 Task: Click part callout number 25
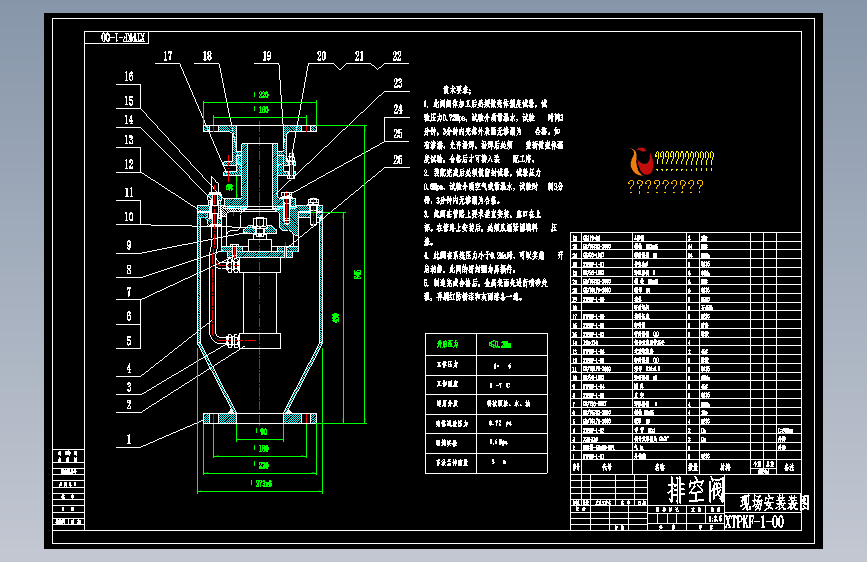pos(398,133)
